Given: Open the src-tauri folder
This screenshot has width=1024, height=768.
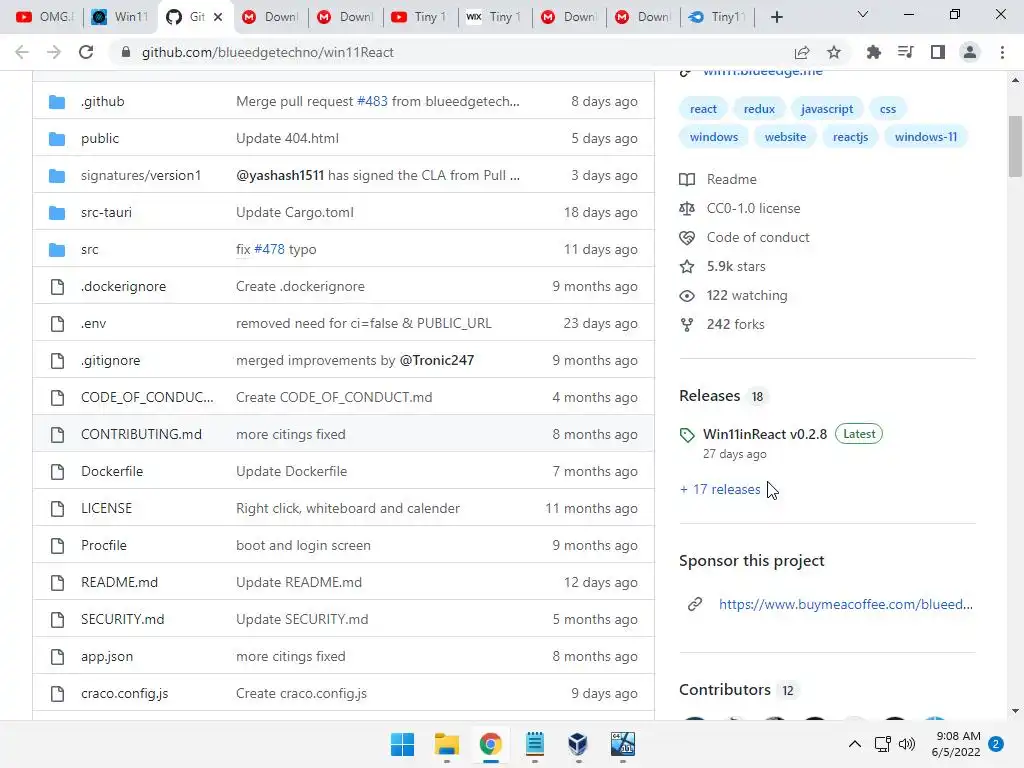Looking at the screenshot, I should (106, 212).
